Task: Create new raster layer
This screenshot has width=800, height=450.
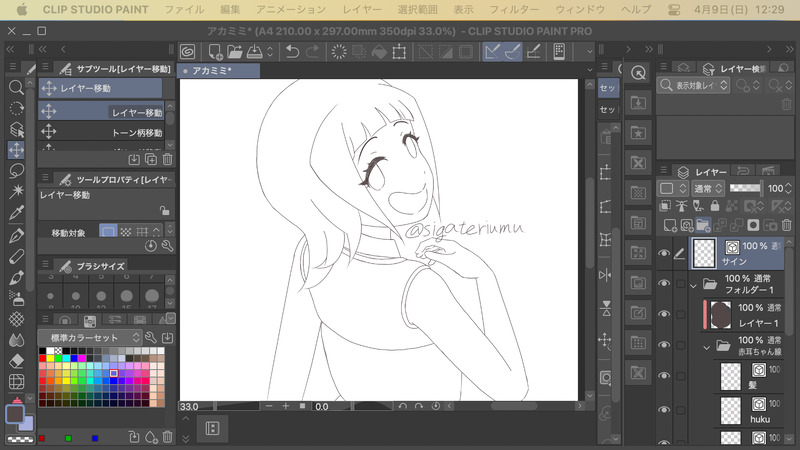Action: pos(670,225)
